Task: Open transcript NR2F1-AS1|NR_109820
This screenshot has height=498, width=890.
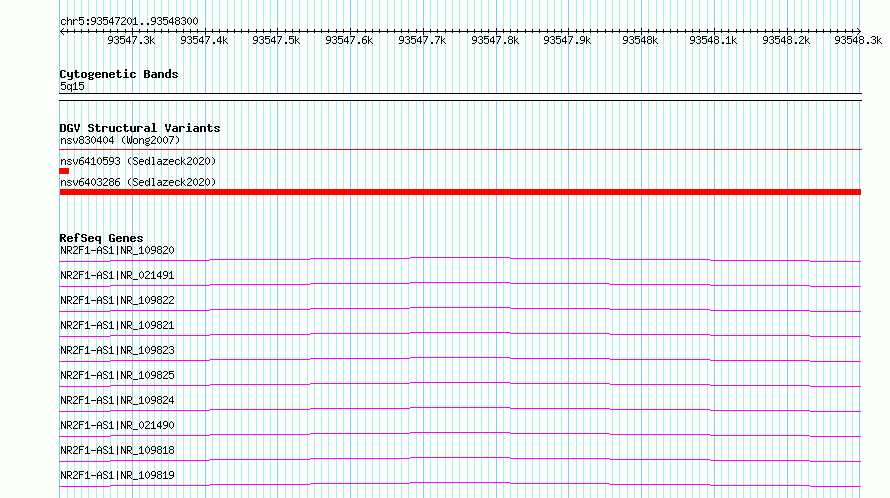Action: click(x=117, y=250)
